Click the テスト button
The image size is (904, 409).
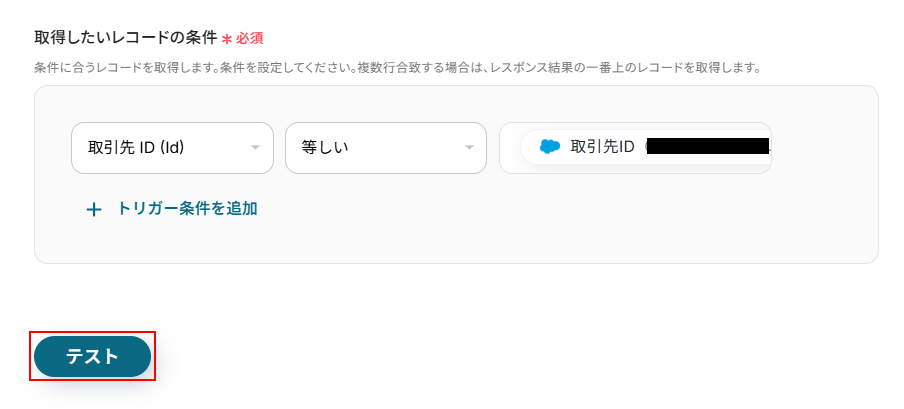[92, 357]
